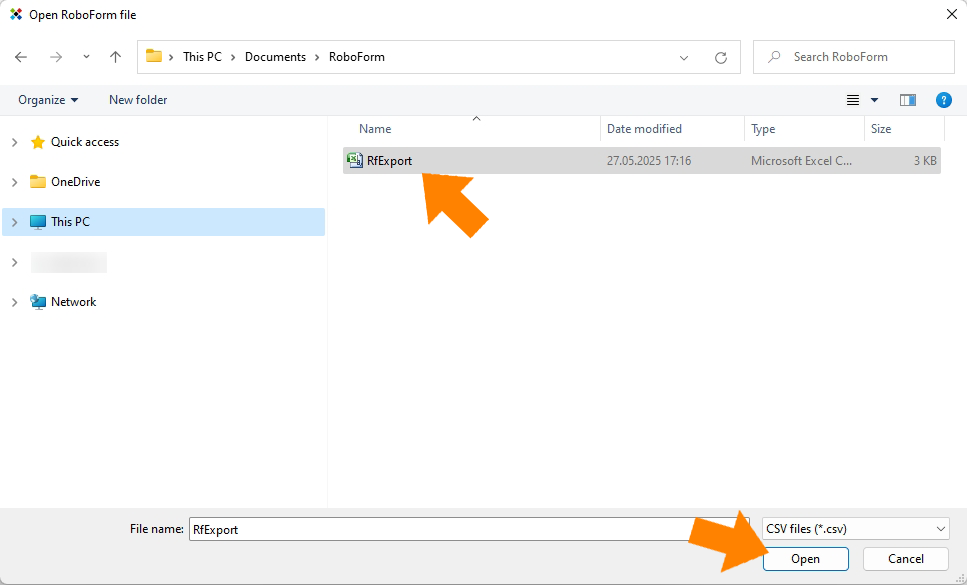Select OneDrive in sidebar

(75, 182)
